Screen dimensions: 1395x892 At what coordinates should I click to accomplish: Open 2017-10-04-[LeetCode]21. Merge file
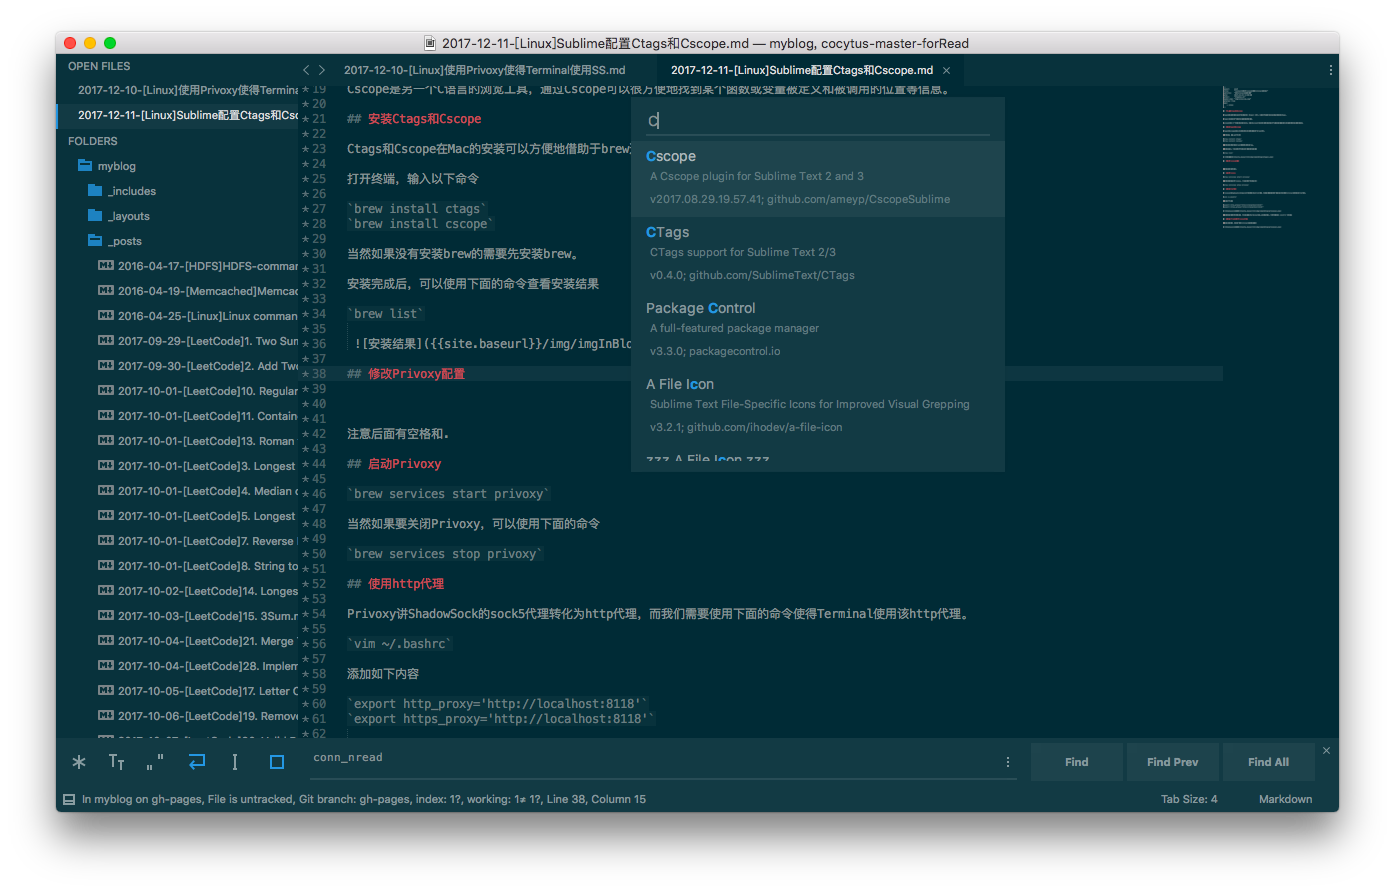click(208, 641)
